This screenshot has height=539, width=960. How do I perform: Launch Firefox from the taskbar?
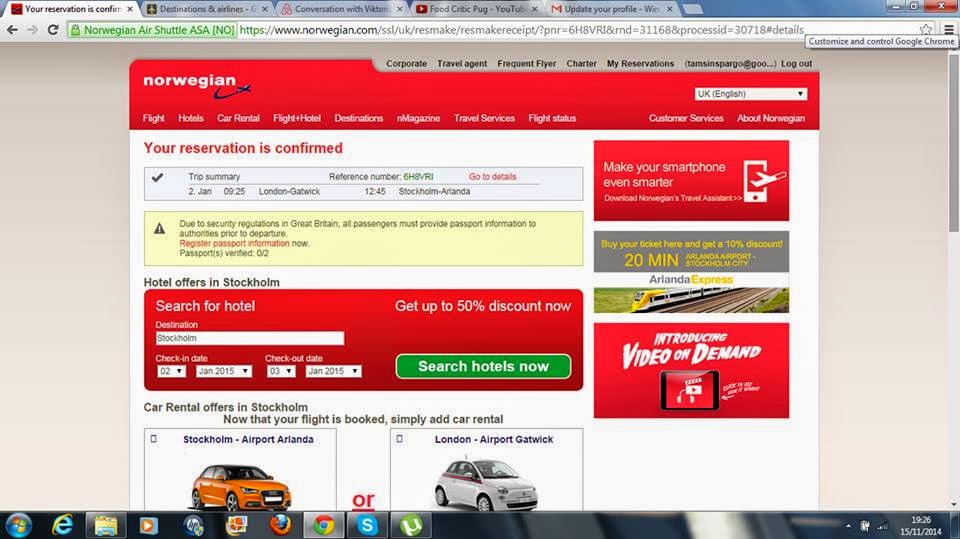click(280, 526)
